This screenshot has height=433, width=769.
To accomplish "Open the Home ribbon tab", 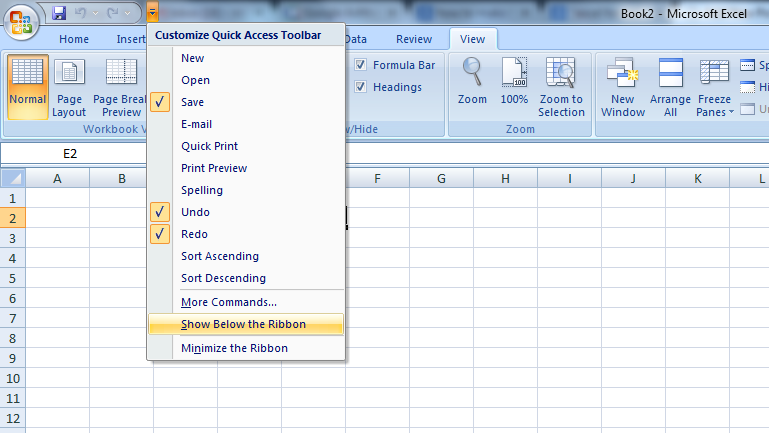I will (x=74, y=39).
